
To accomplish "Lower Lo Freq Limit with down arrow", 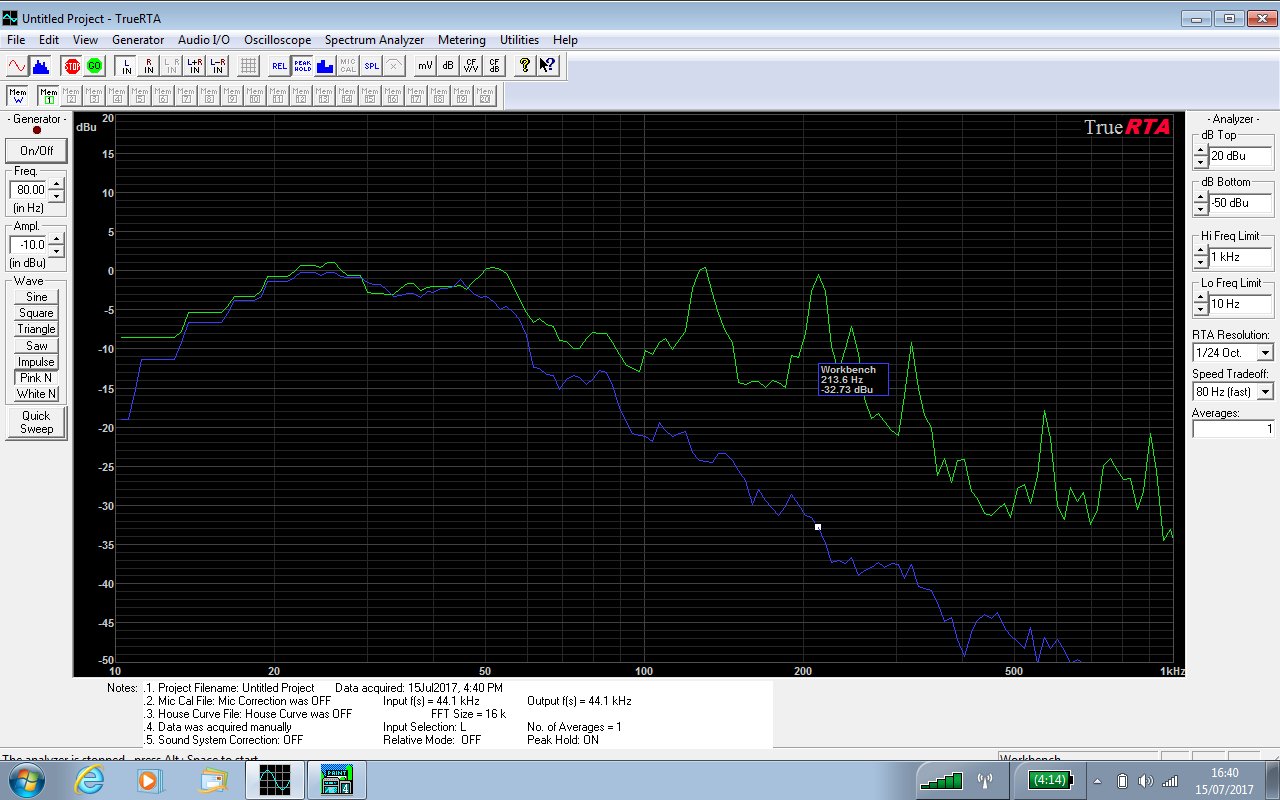I will pos(1199,309).
